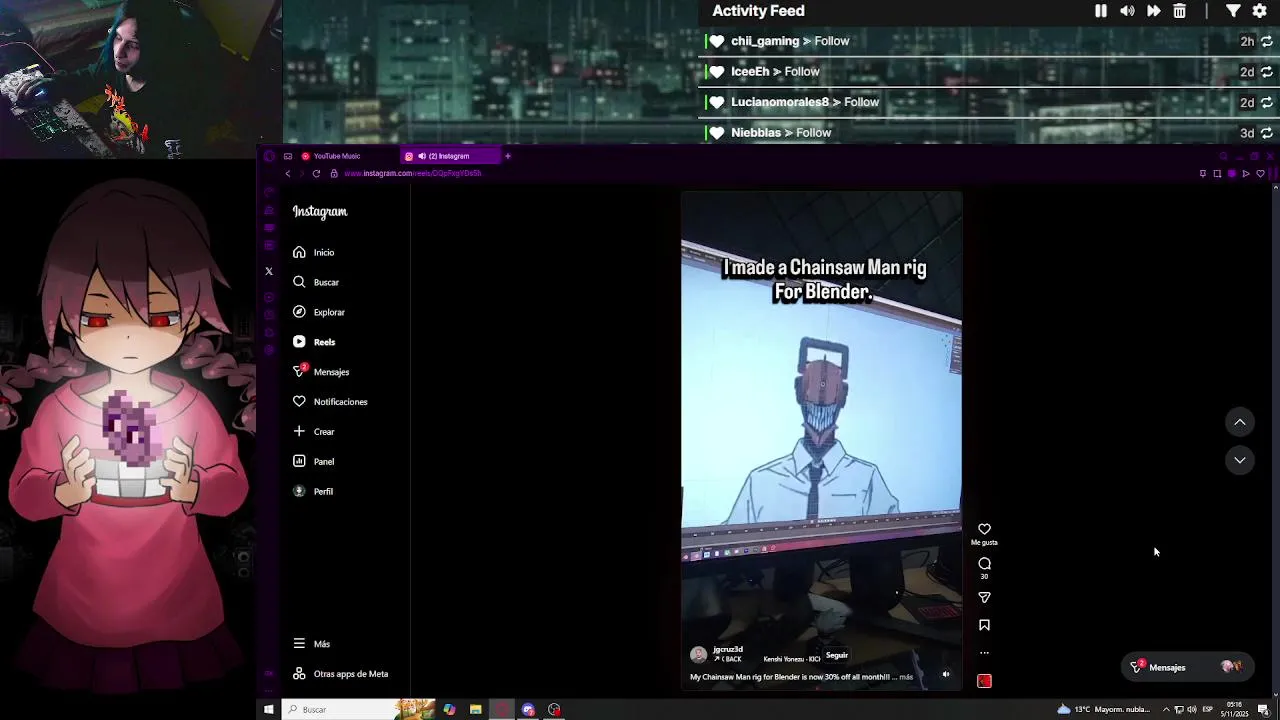Open the browser bookmarks heart icon
The width and height of the screenshot is (1280, 720).
point(1260,174)
